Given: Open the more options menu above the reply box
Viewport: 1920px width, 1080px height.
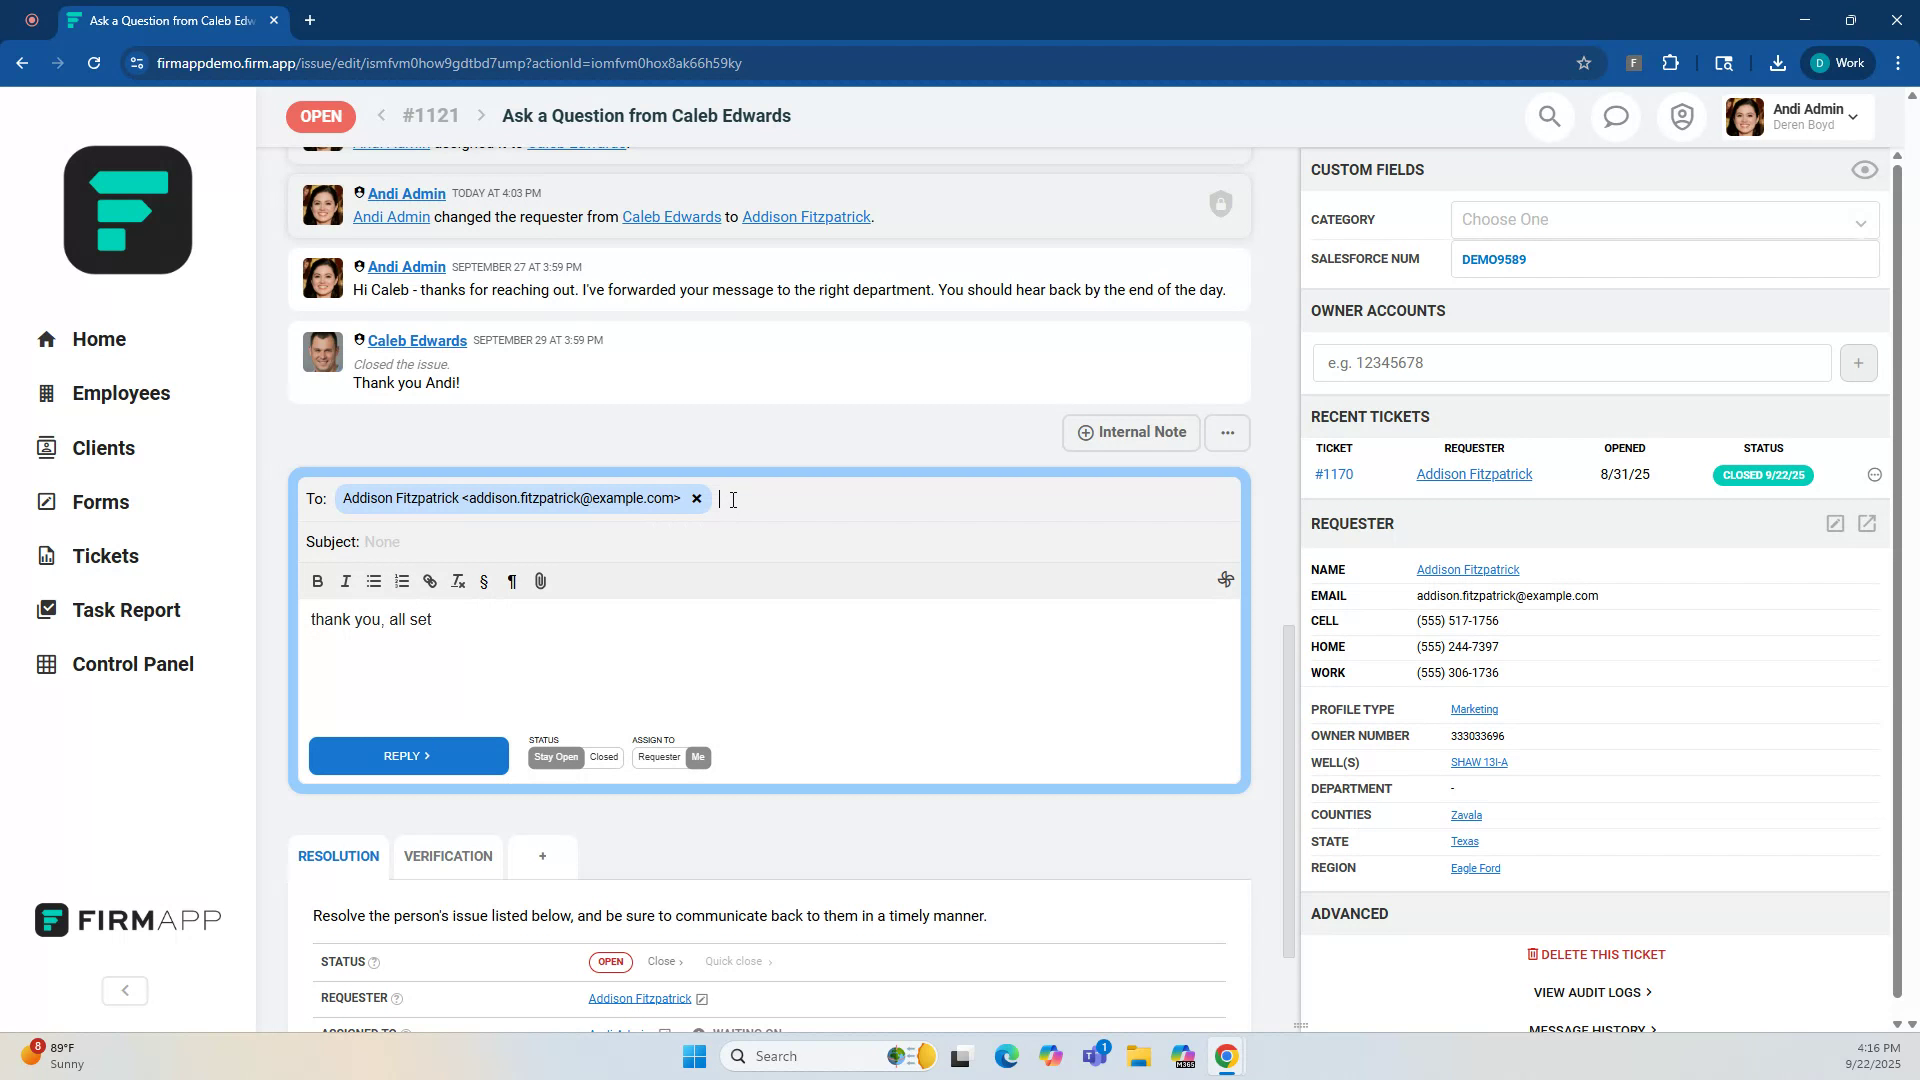Looking at the screenshot, I should (x=1227, y=432).
